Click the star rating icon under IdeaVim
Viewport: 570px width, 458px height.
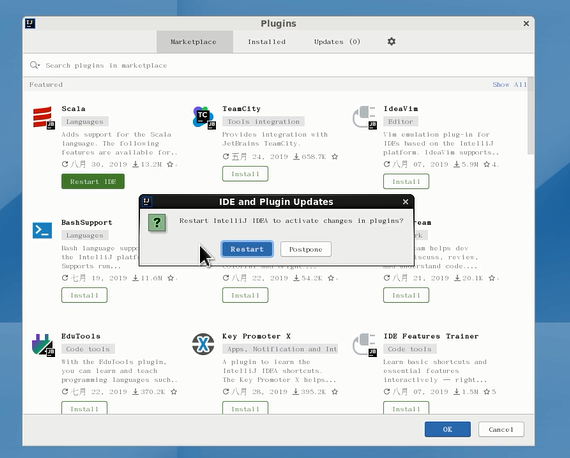[487, 164]
